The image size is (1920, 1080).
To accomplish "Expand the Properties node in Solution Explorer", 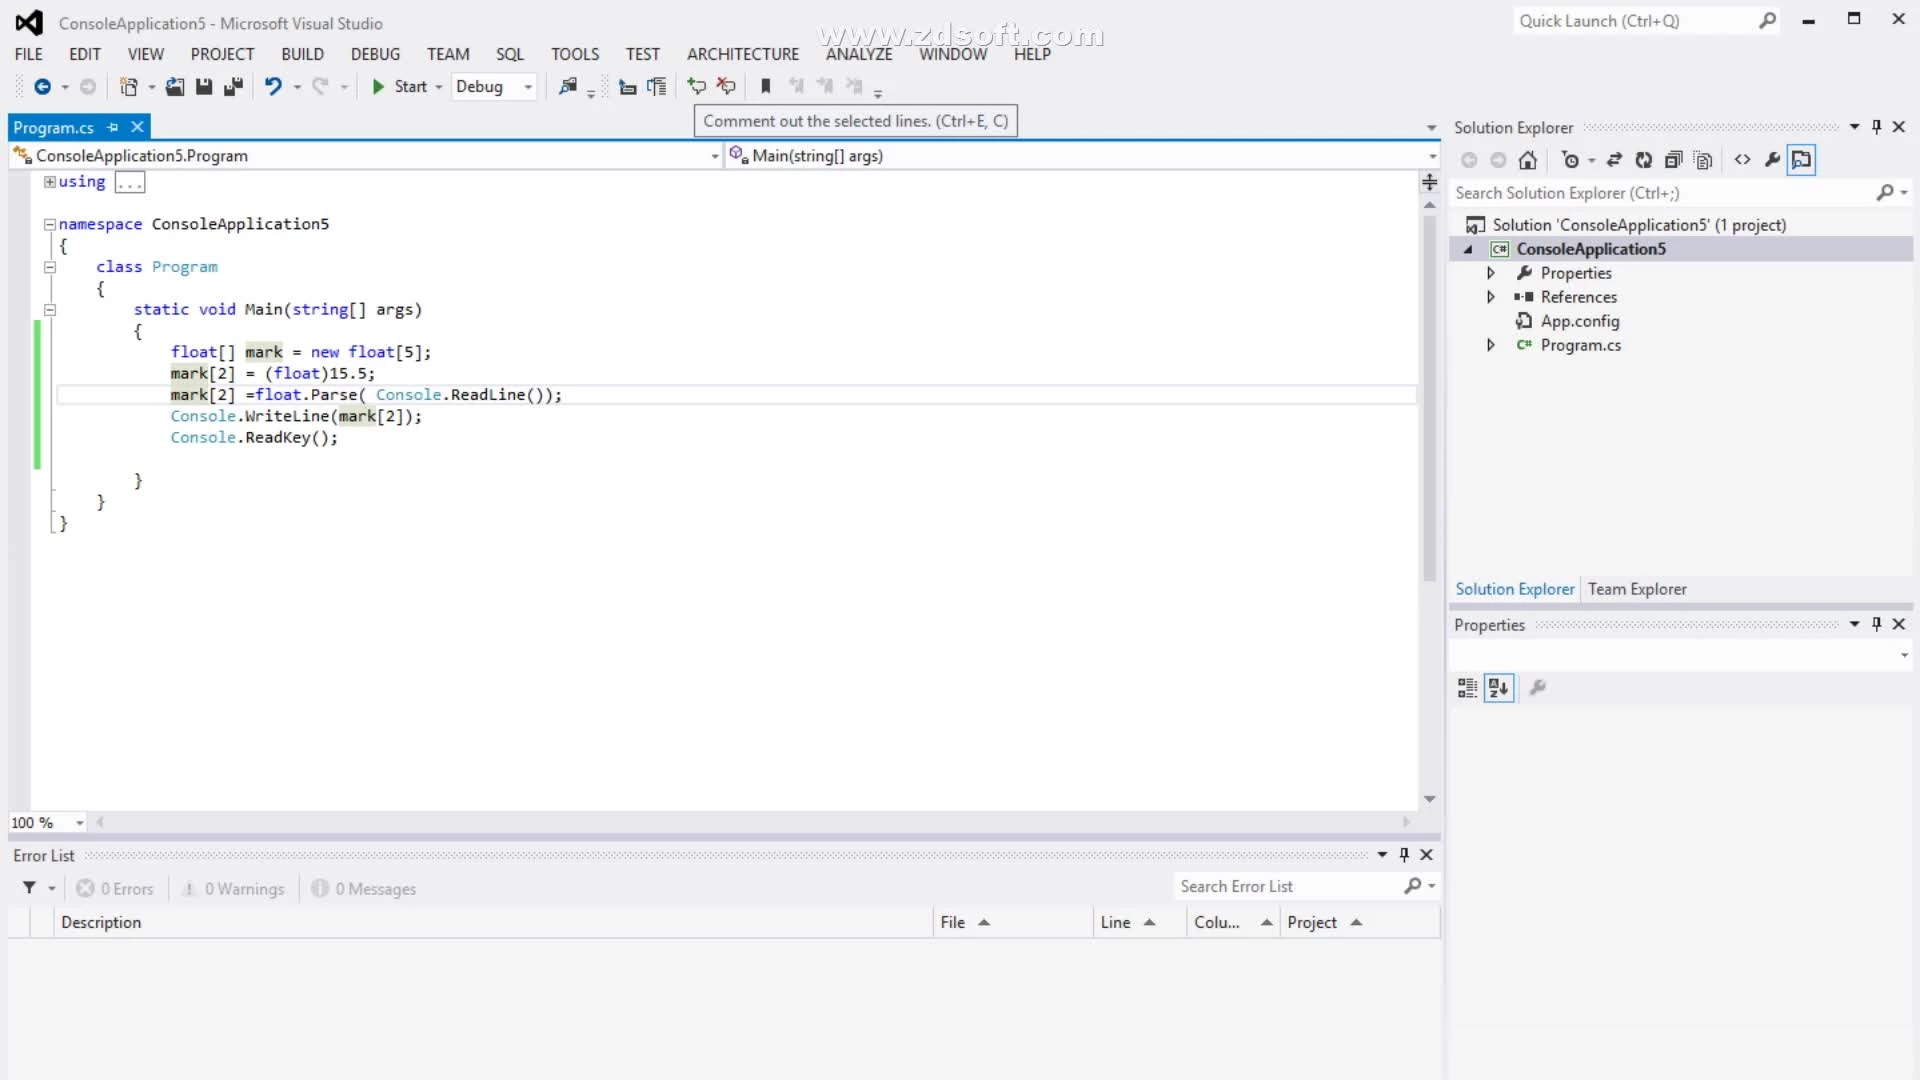I will tap(1490, 273).
